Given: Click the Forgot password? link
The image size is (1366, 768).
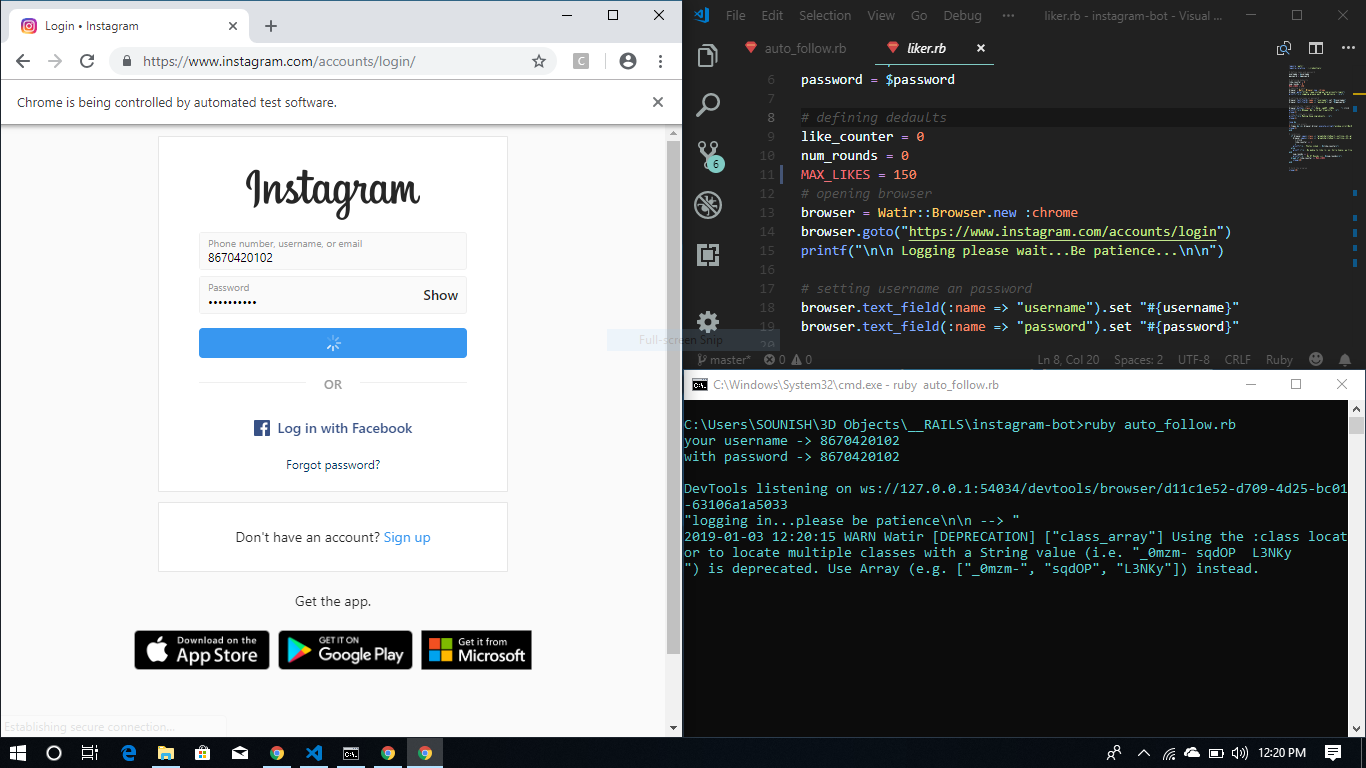Looking at the screenshot, I should click(333, 465).
